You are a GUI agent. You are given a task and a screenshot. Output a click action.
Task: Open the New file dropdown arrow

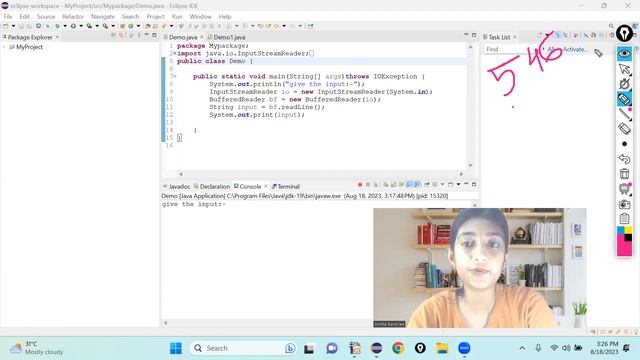coord(13,26)
